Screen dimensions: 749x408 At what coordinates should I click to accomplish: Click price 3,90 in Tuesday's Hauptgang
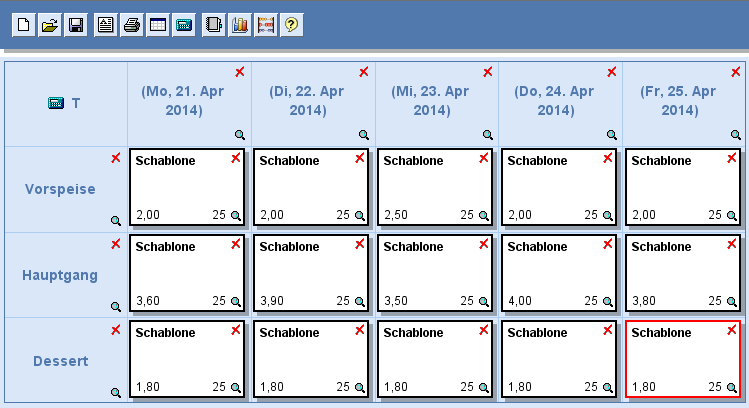point(272,301)
